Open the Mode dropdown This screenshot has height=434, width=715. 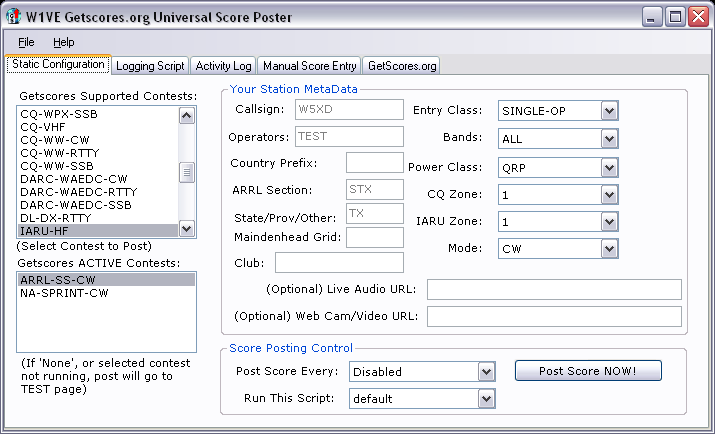(558, 249)
